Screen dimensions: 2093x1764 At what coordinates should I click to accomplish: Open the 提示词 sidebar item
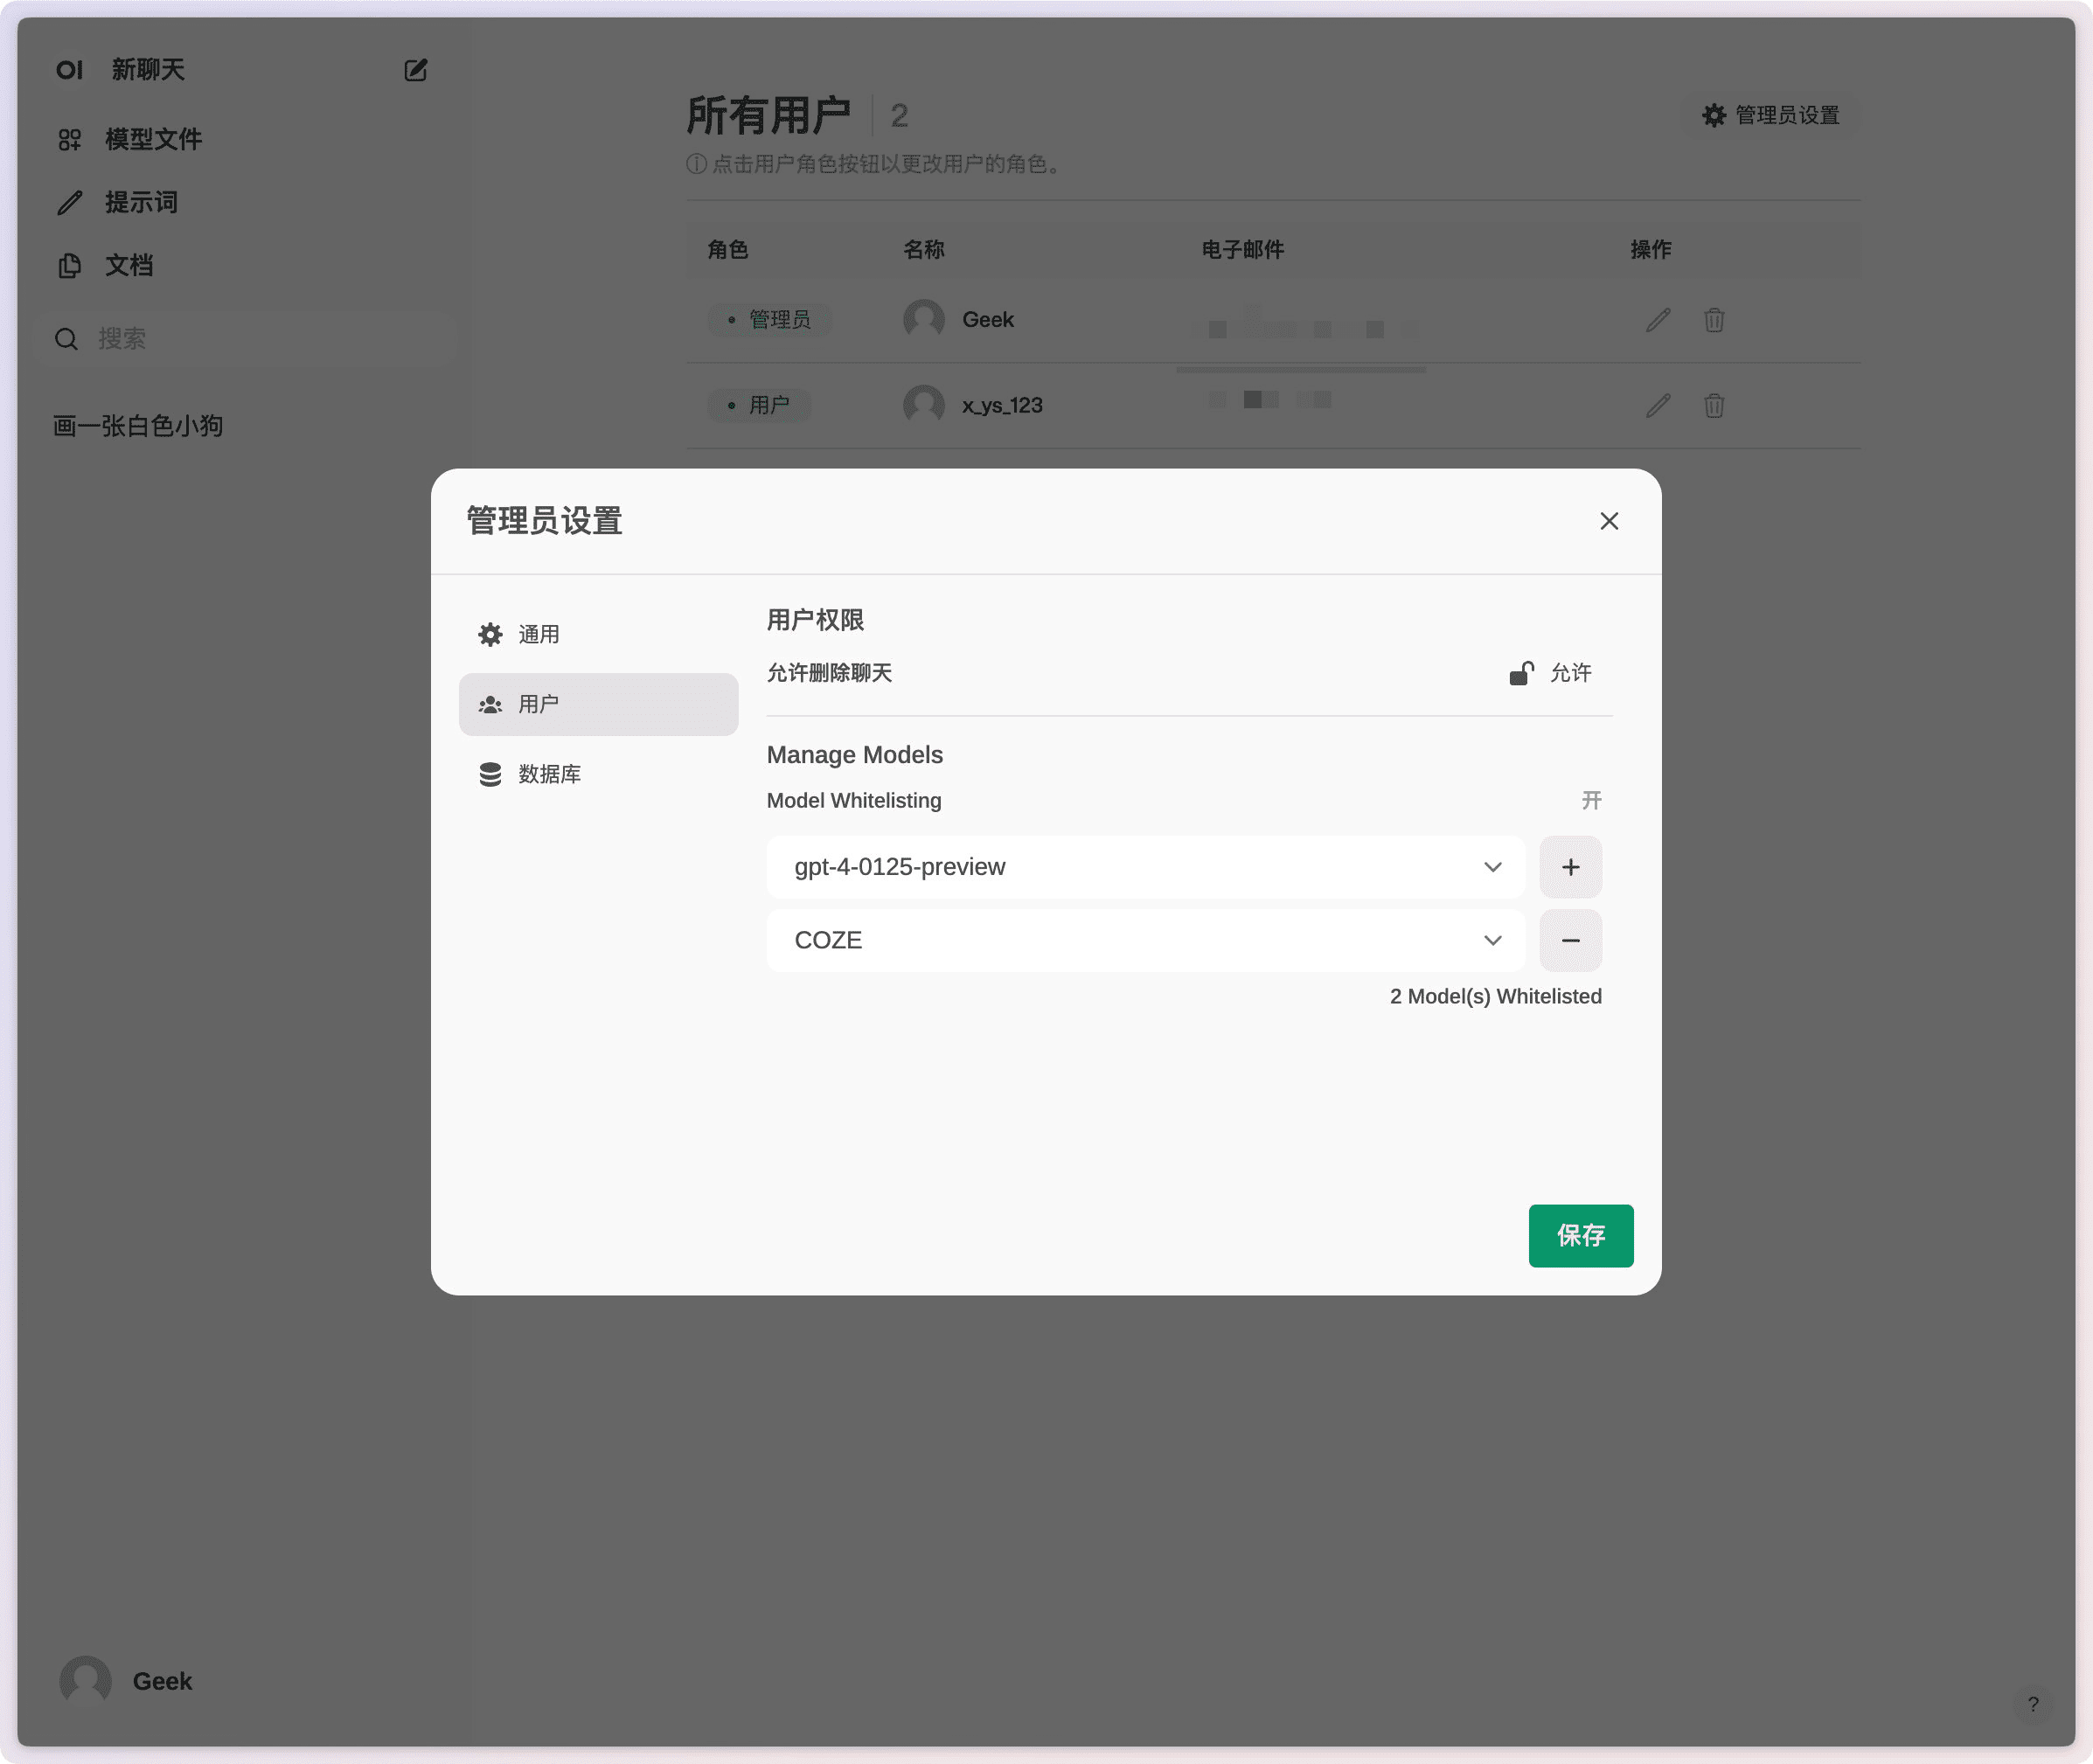(118, 202)
